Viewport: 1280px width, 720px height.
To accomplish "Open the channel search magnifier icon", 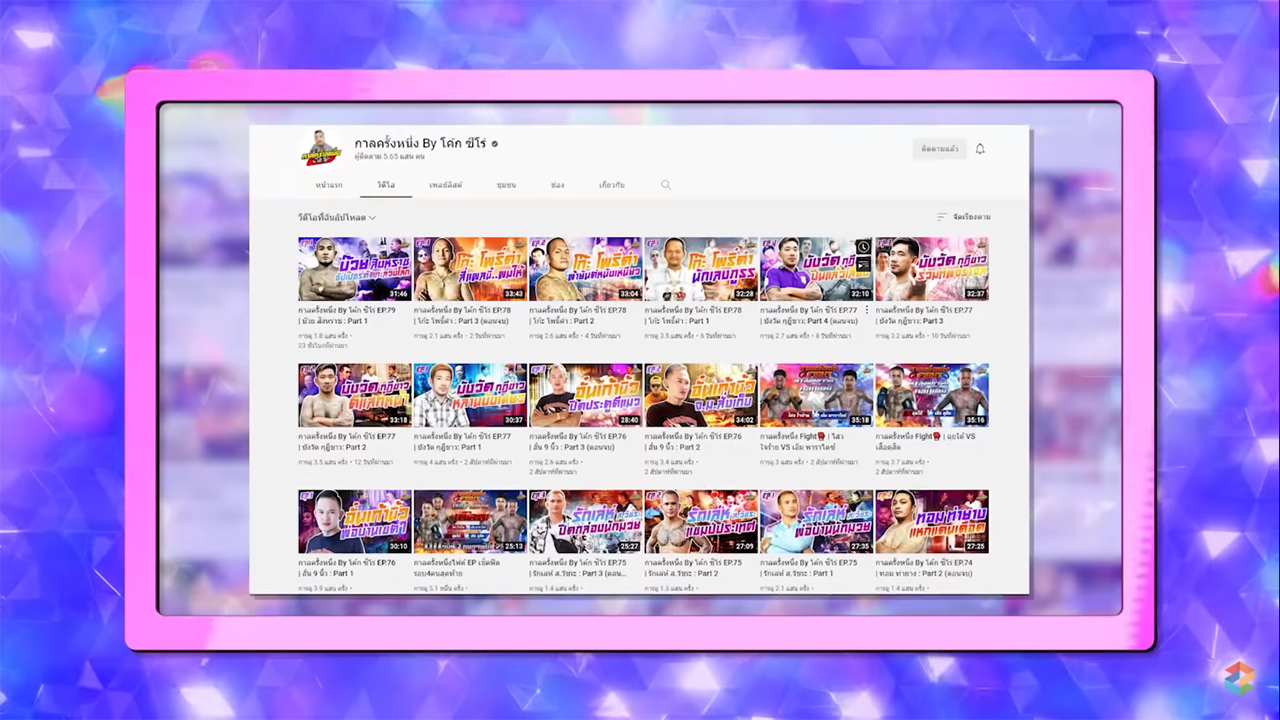I will pyautogui.click(x=666, y=185).
